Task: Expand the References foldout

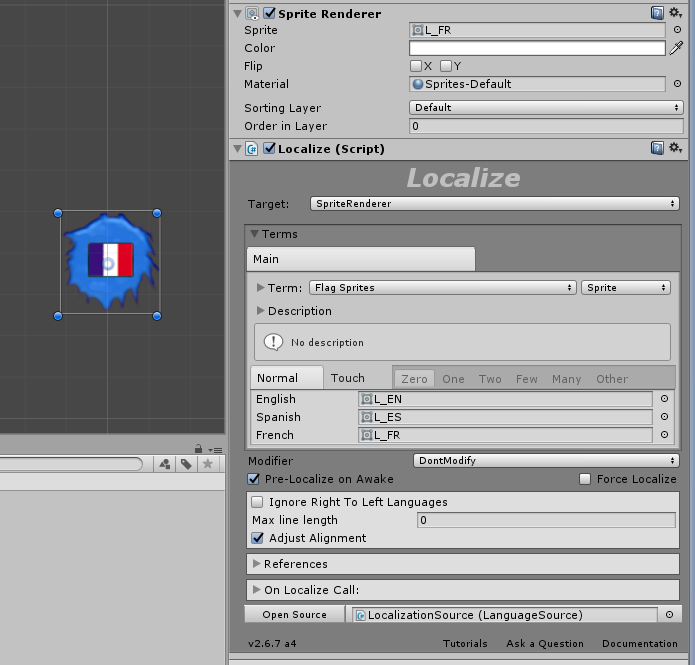Action: [x=257, y=564]
